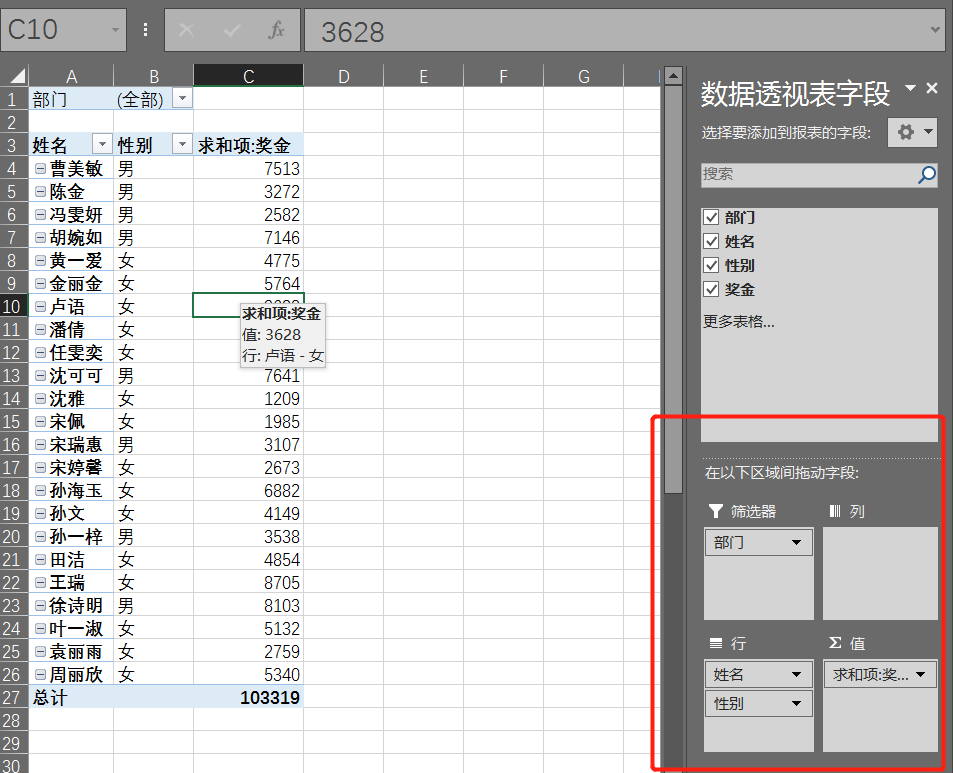Toggle the 奖金 field checkbox
Image resolution: width=953 pixels, height=773 pixels.
[x=711, y=289]
